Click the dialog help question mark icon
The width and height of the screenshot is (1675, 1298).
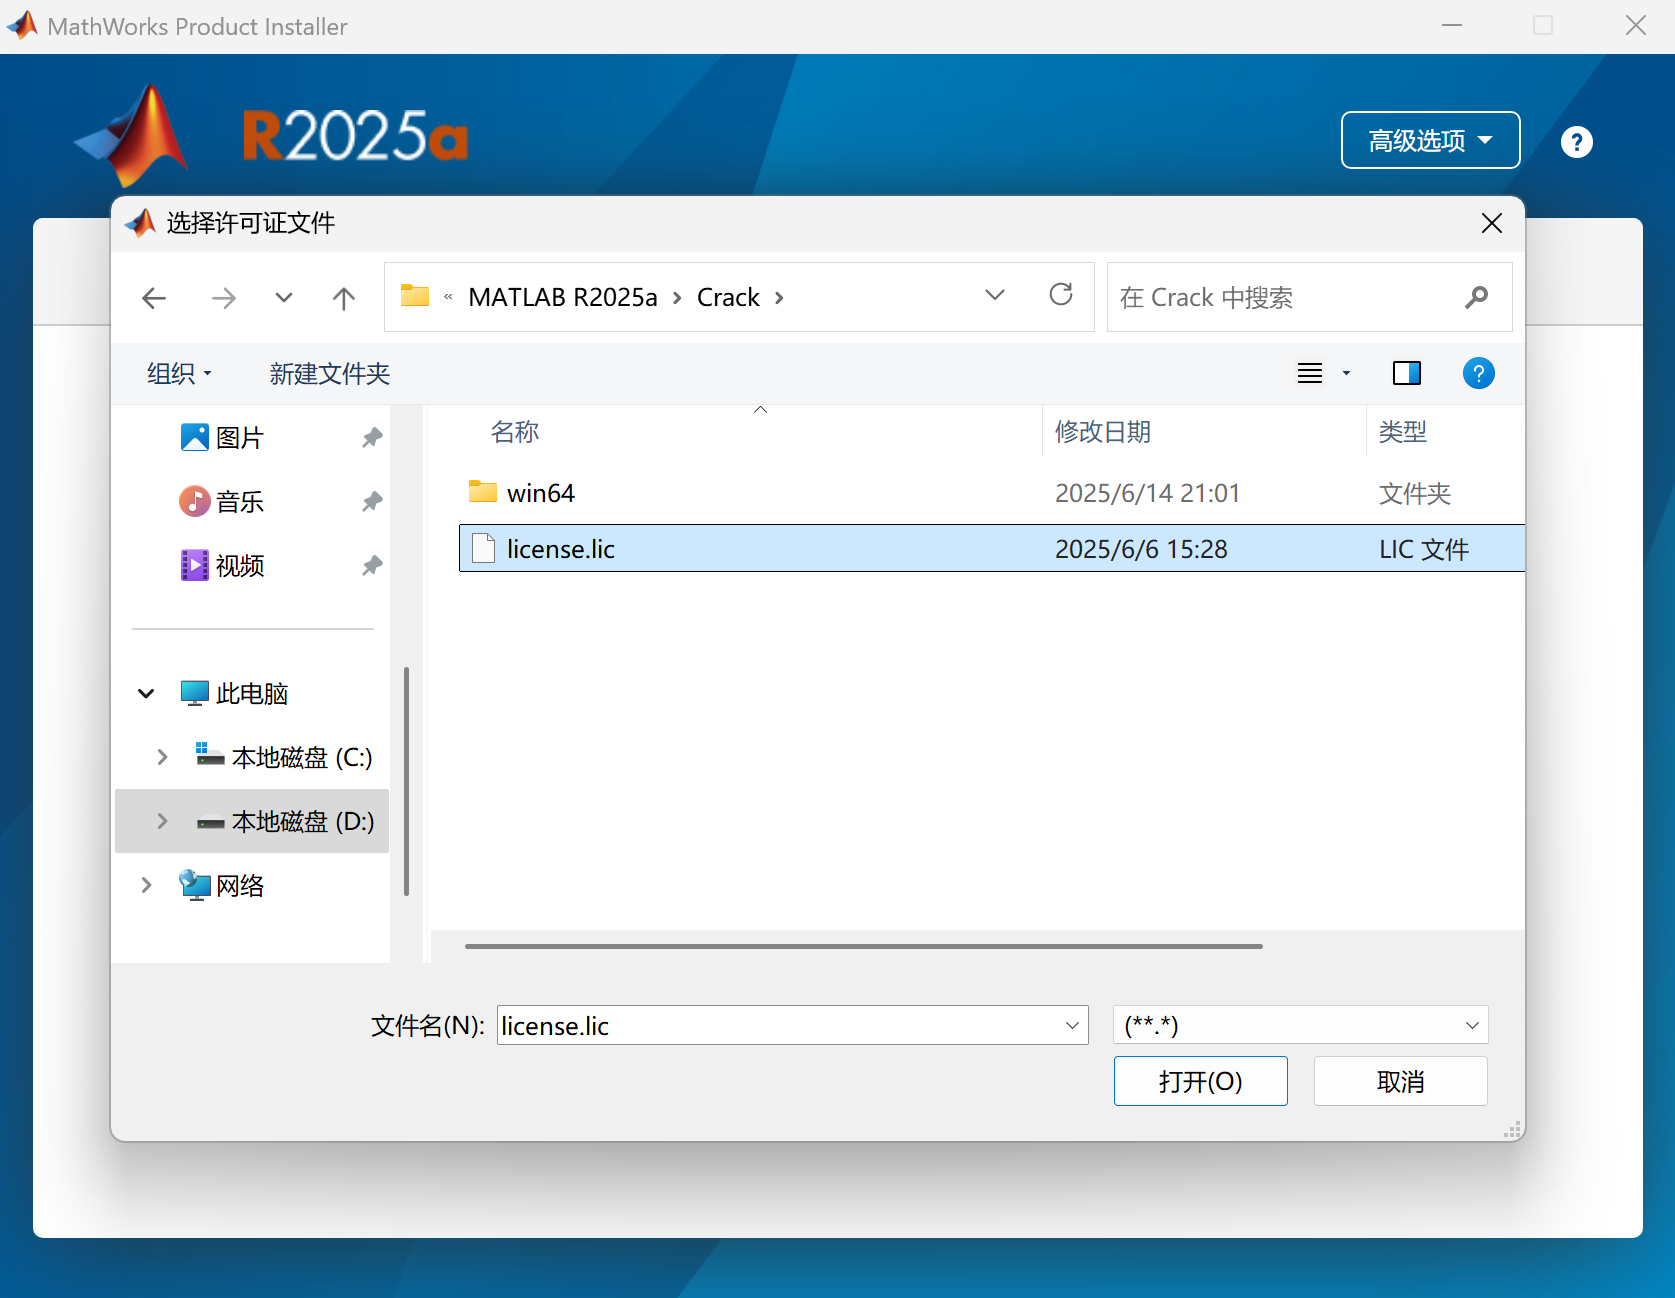[1479, 373]
